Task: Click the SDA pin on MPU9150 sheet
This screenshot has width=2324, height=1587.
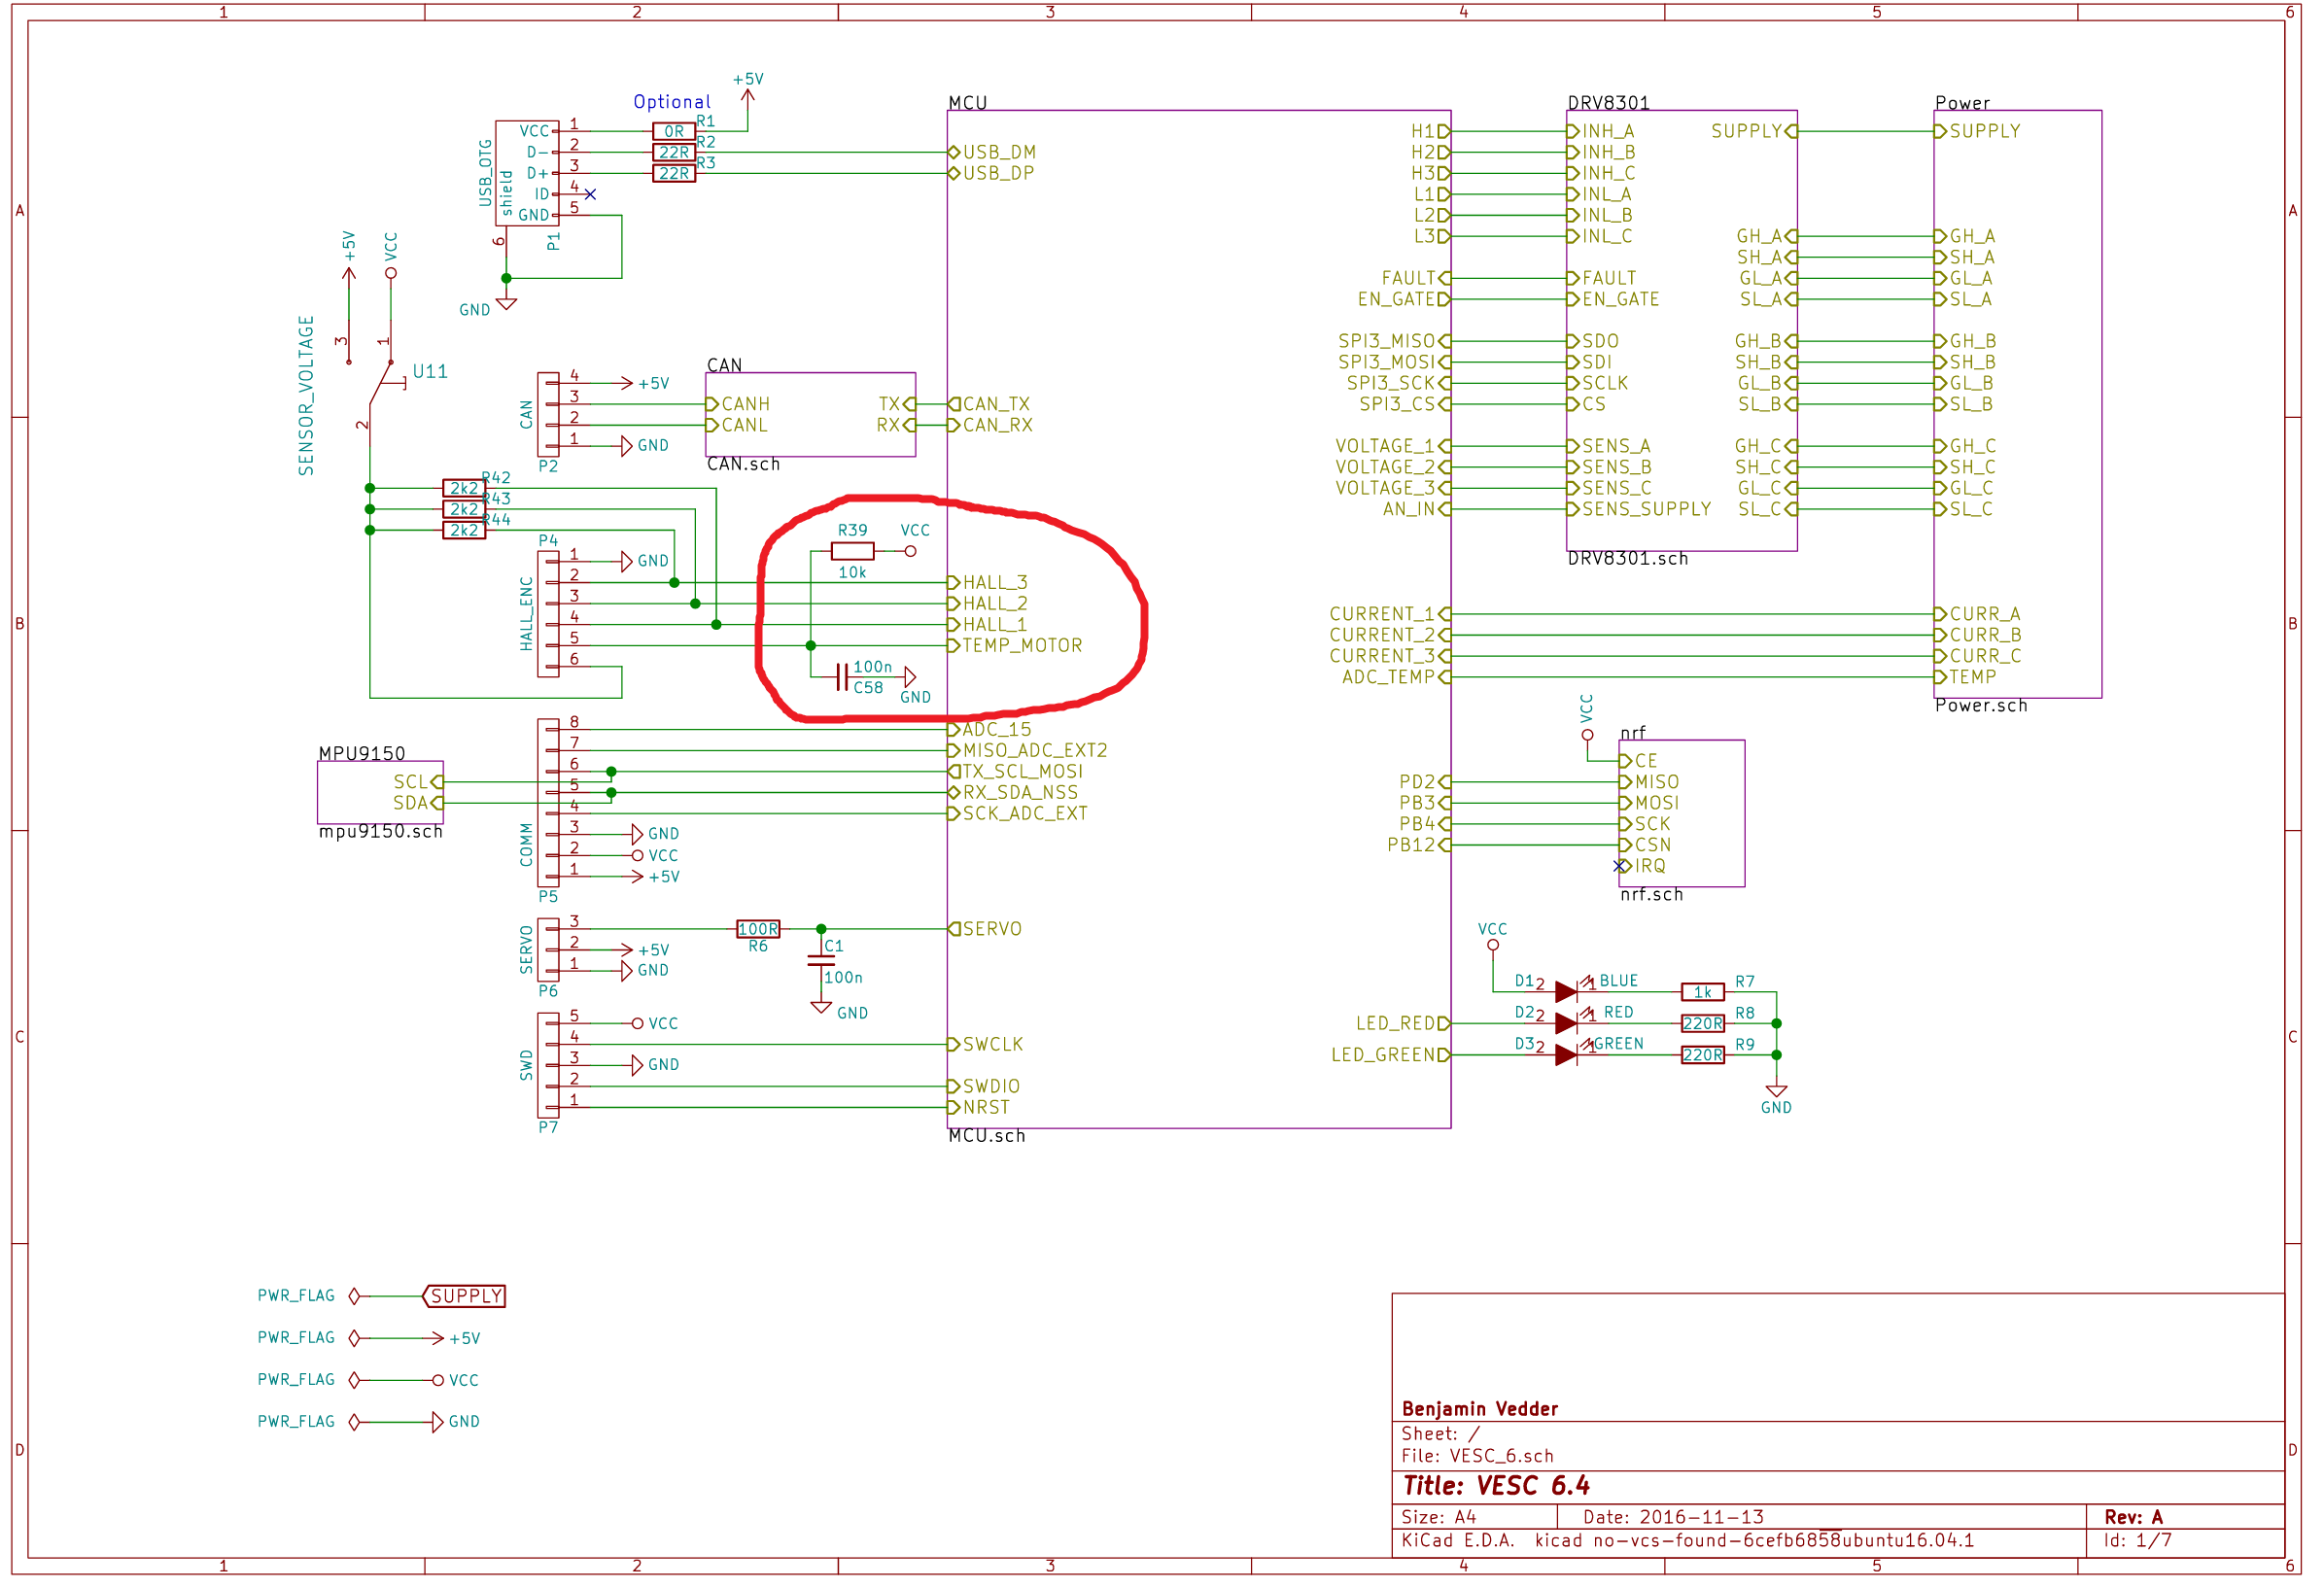Action: (x=418, y=803)
